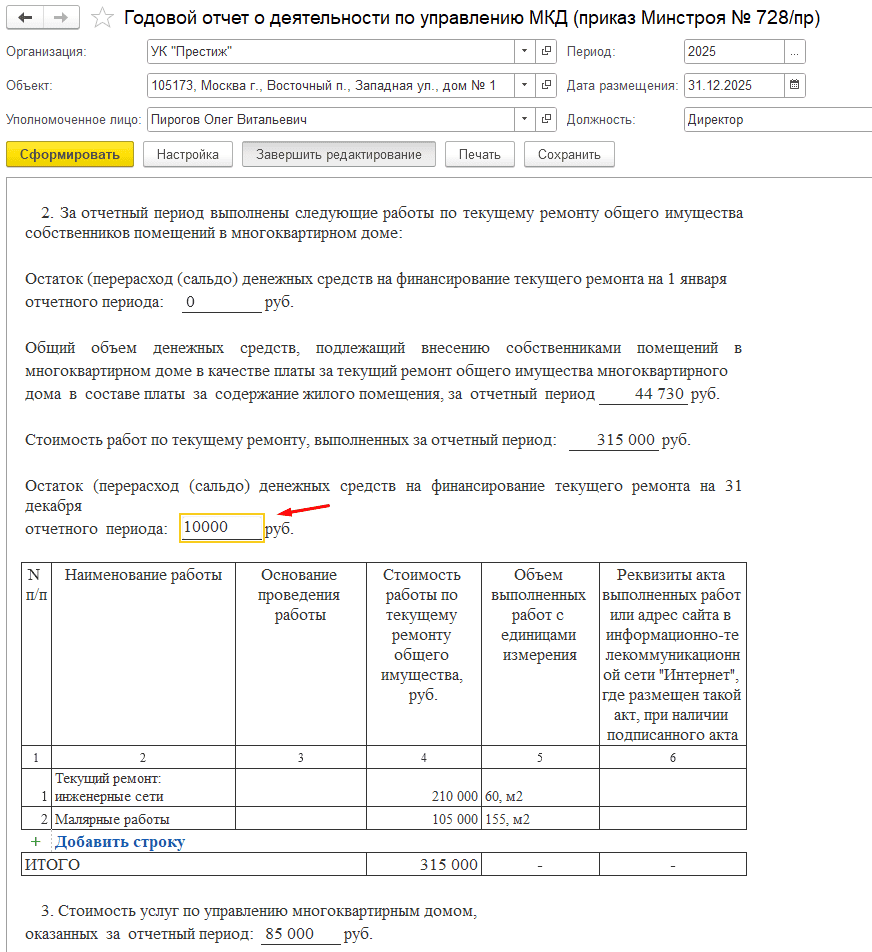Image resolution: width=872 pixels, height=952 pixels.
Task: Click the Должность input field
Action: 776,119
